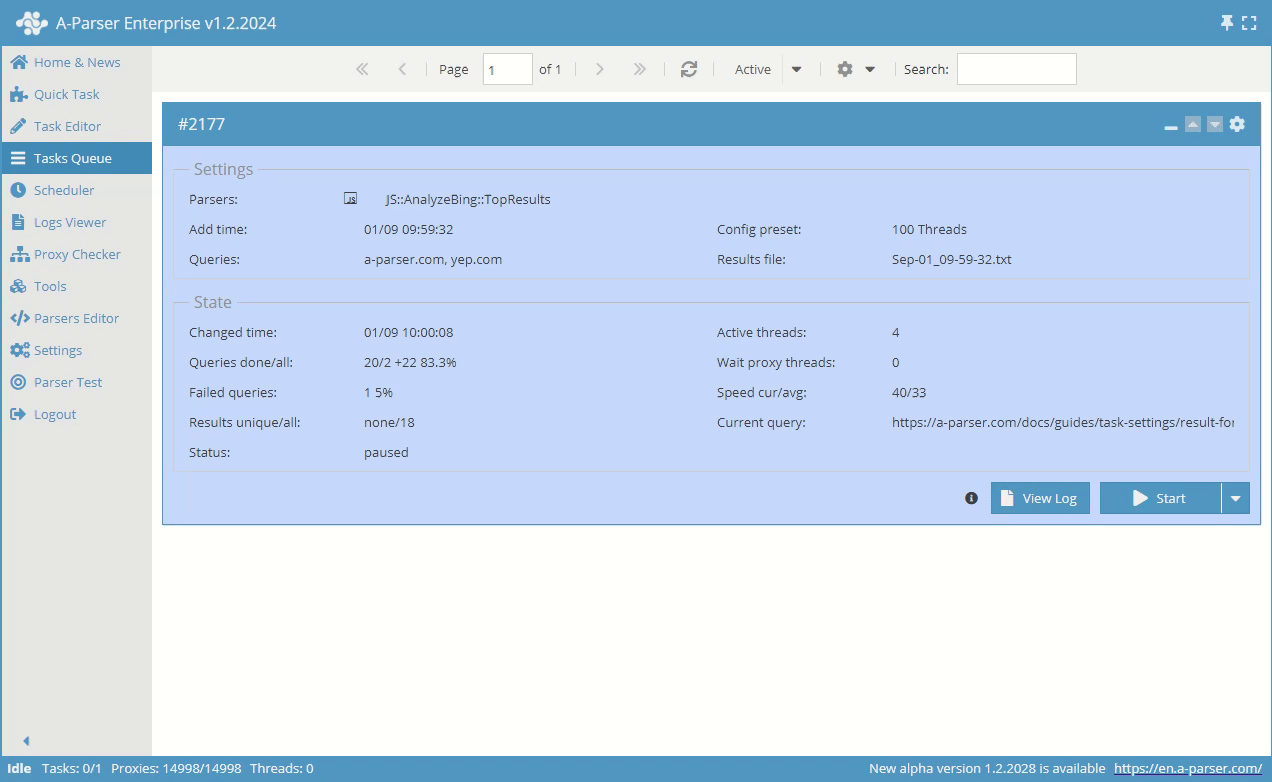Open task #2177 gear settings
This screenshot has height=782, width=1272.
coord(1237,124)
